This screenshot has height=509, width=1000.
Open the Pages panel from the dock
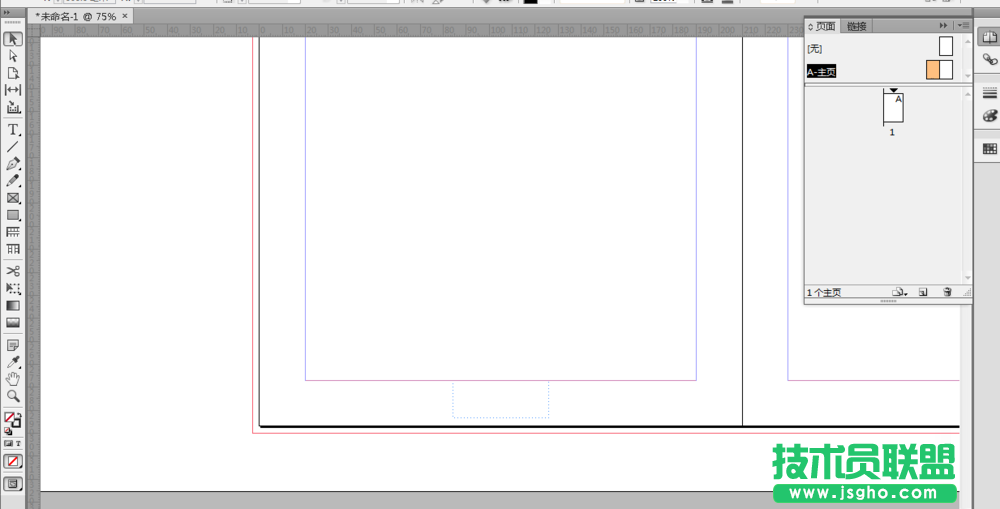(x=989, y=38)
